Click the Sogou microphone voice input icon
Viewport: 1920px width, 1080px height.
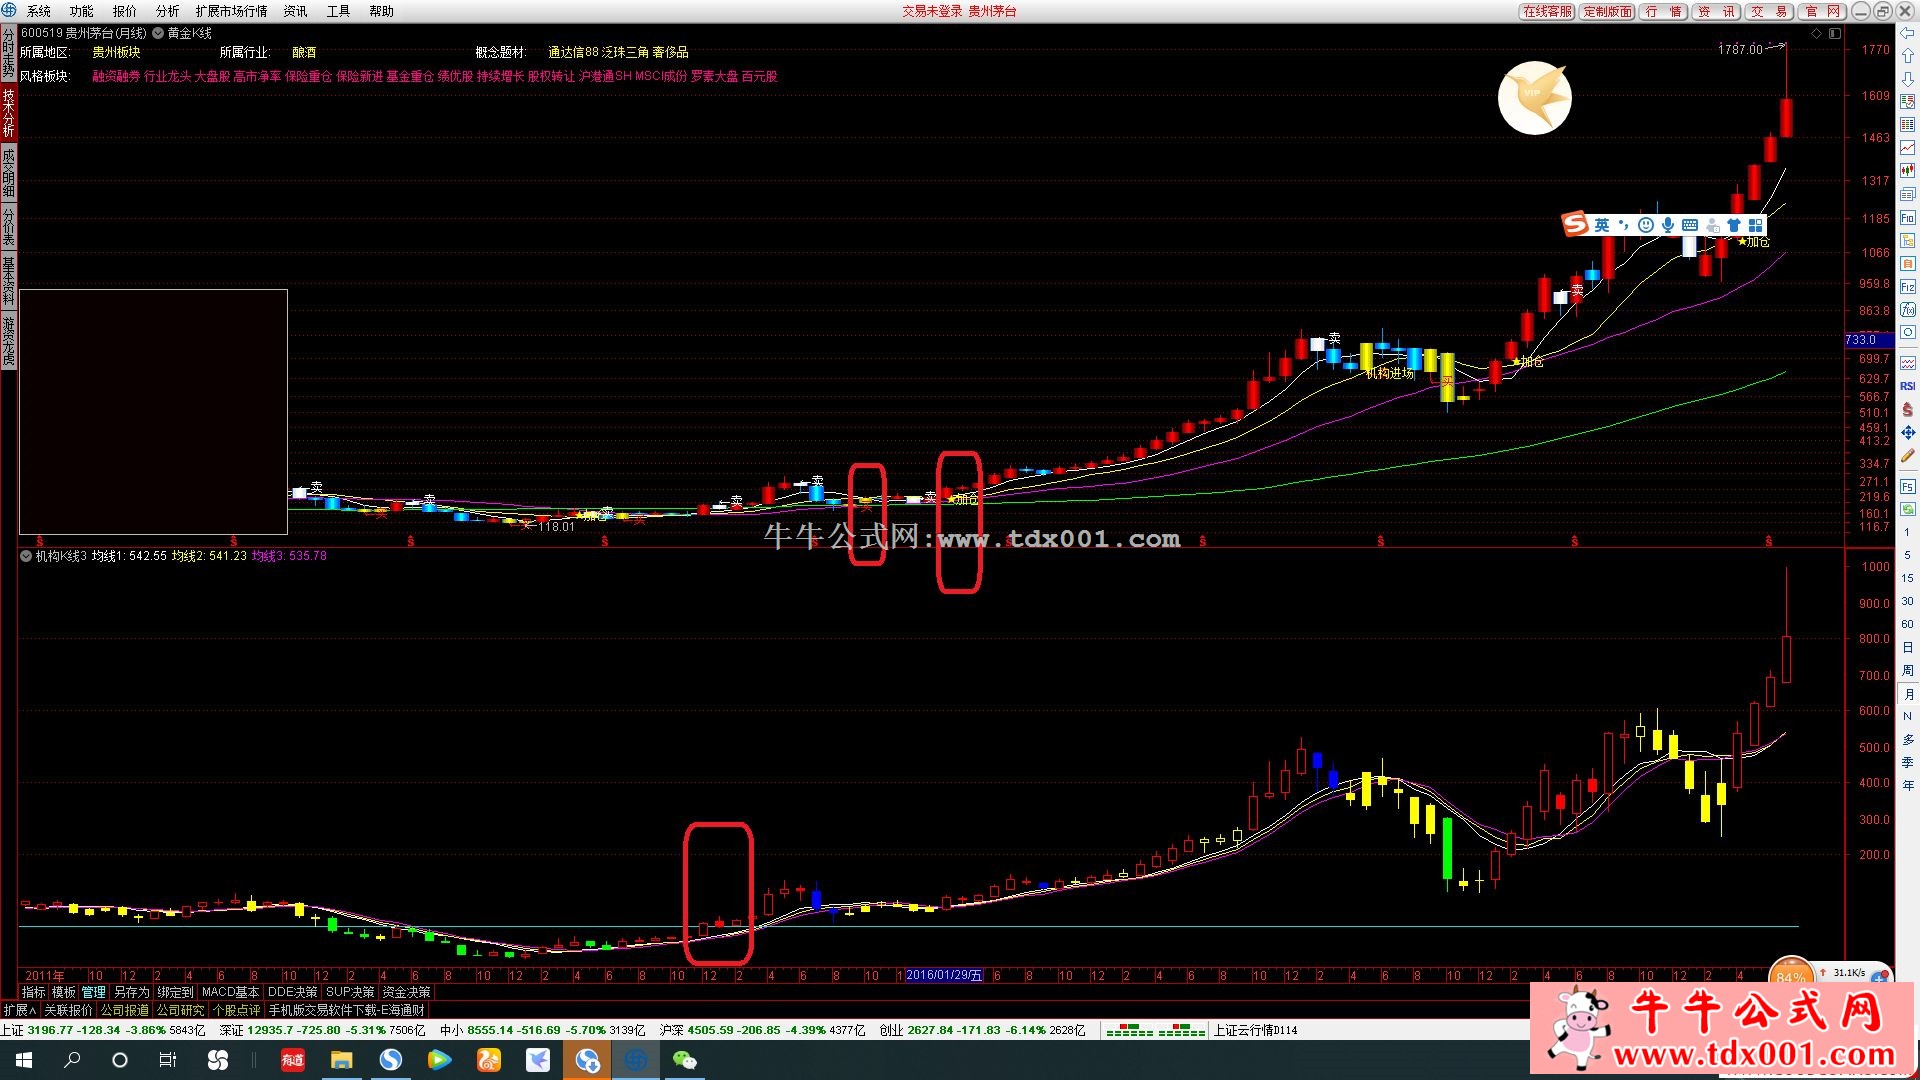(x=1668, y=225)
